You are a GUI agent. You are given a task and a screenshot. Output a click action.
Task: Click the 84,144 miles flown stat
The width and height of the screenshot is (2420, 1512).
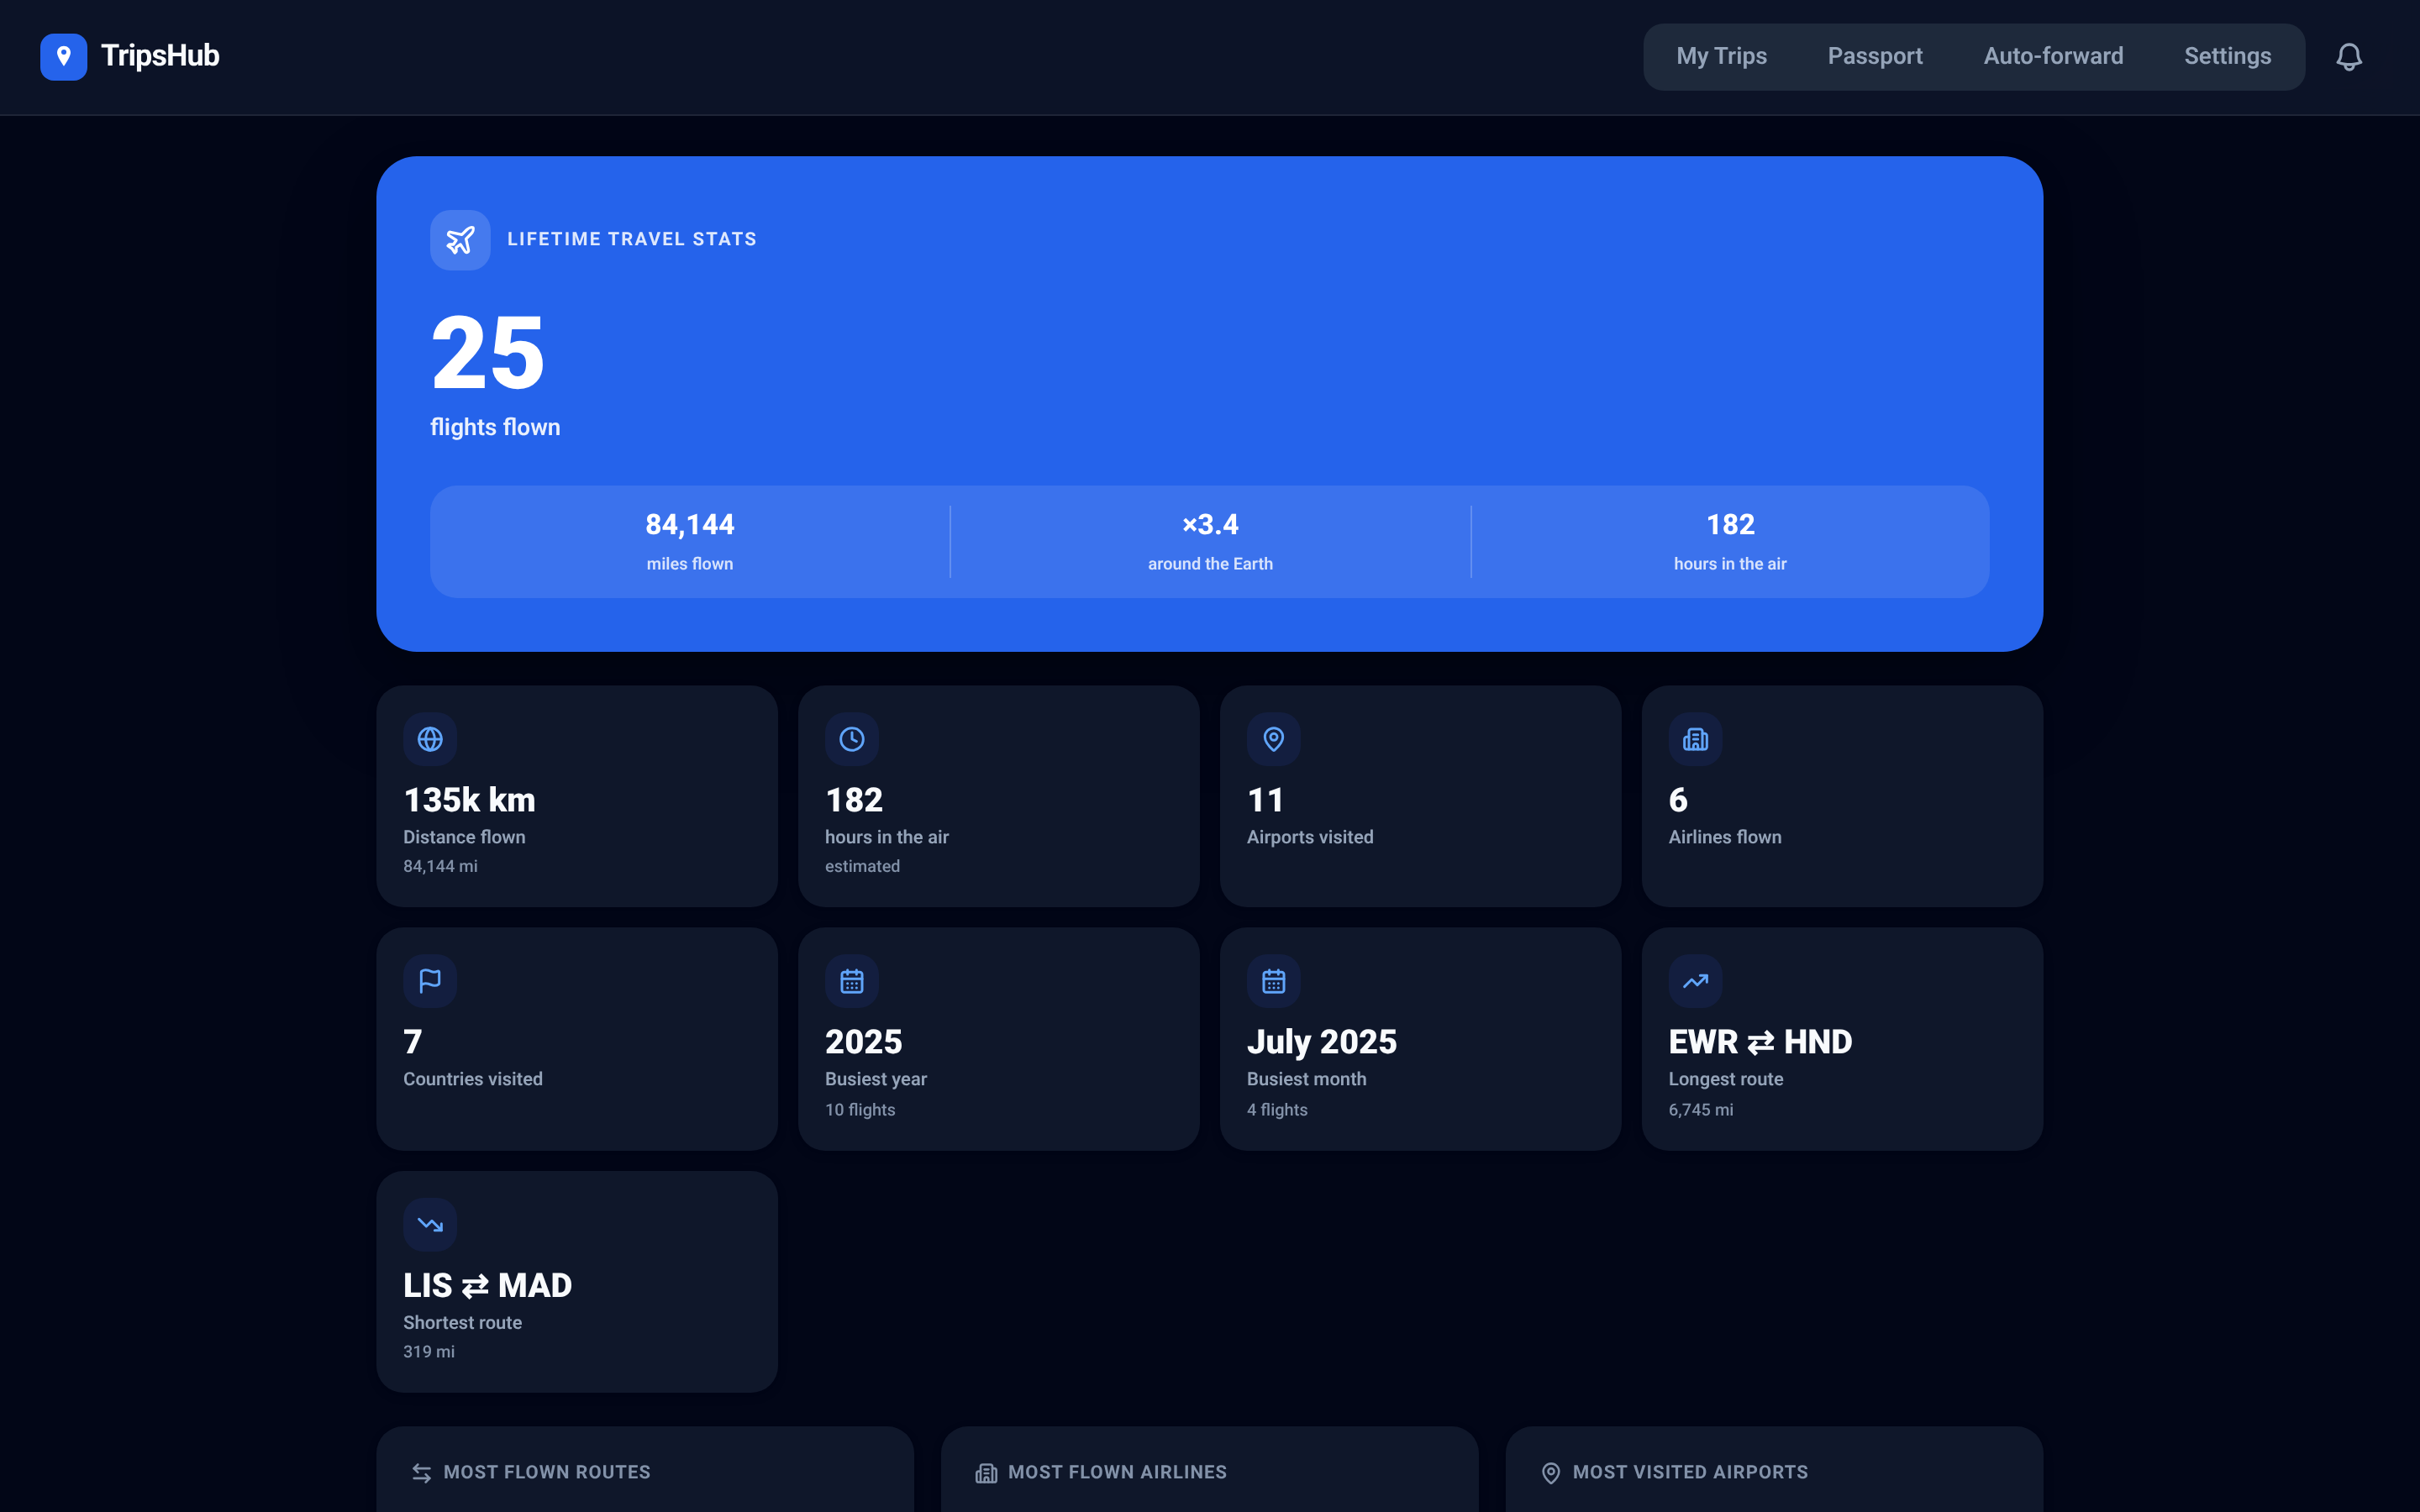point(690,542)
